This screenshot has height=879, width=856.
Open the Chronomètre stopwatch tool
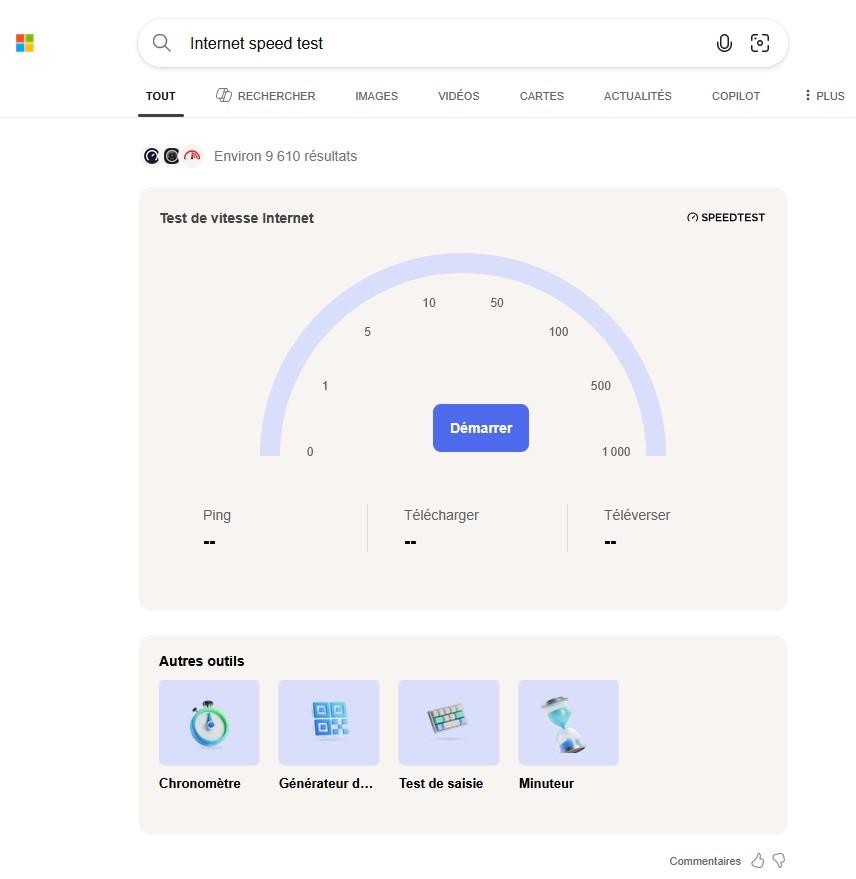pos(209,723)
